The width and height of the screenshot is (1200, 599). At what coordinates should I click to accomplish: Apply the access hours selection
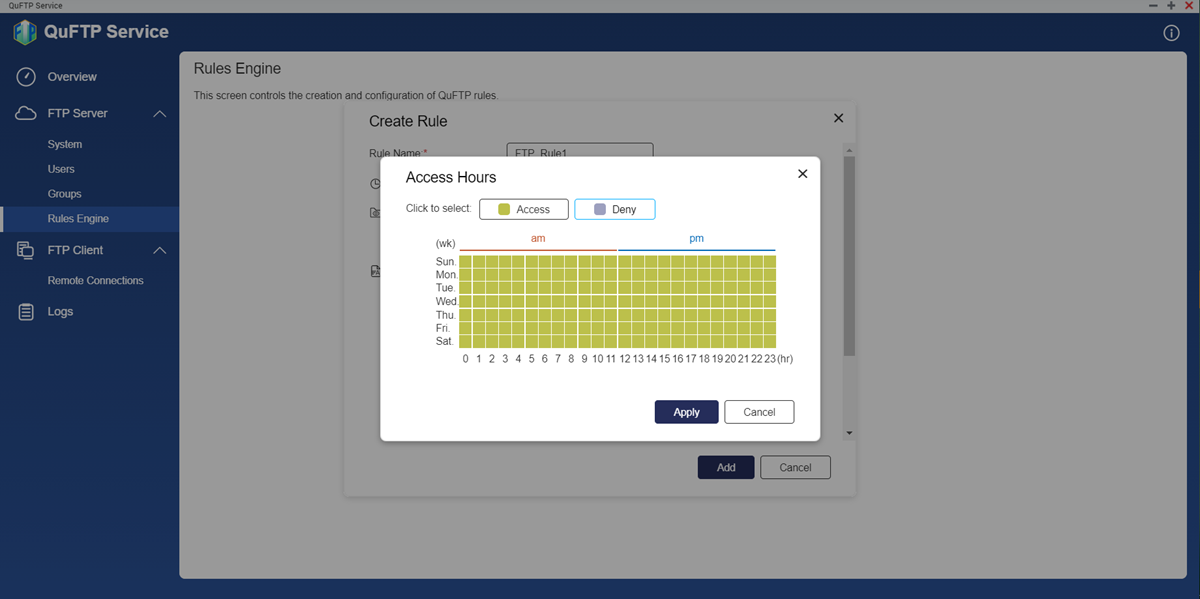coord(686,412)
